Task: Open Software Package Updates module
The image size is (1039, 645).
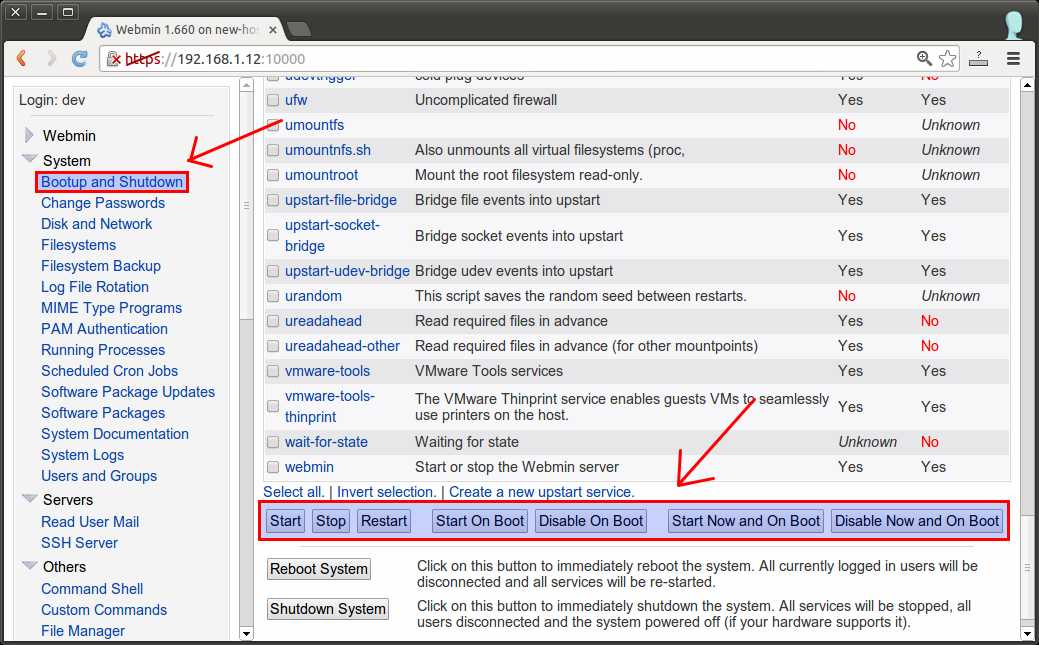Action: coord(128,392)
